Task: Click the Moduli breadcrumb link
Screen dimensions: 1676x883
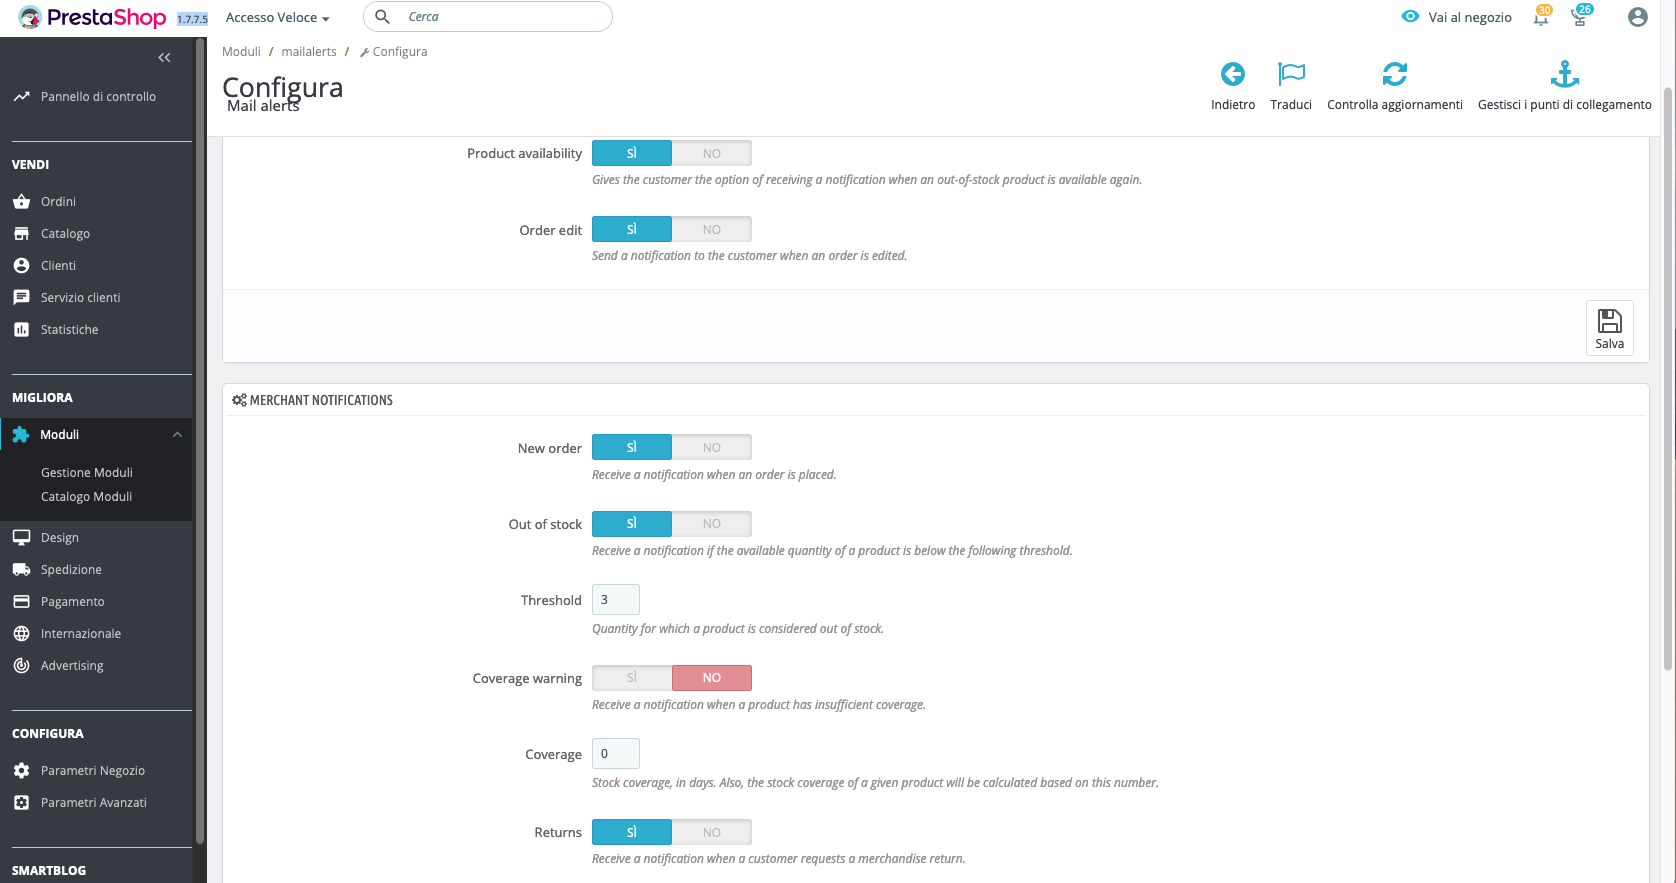Action: click(x=241, y=52)
